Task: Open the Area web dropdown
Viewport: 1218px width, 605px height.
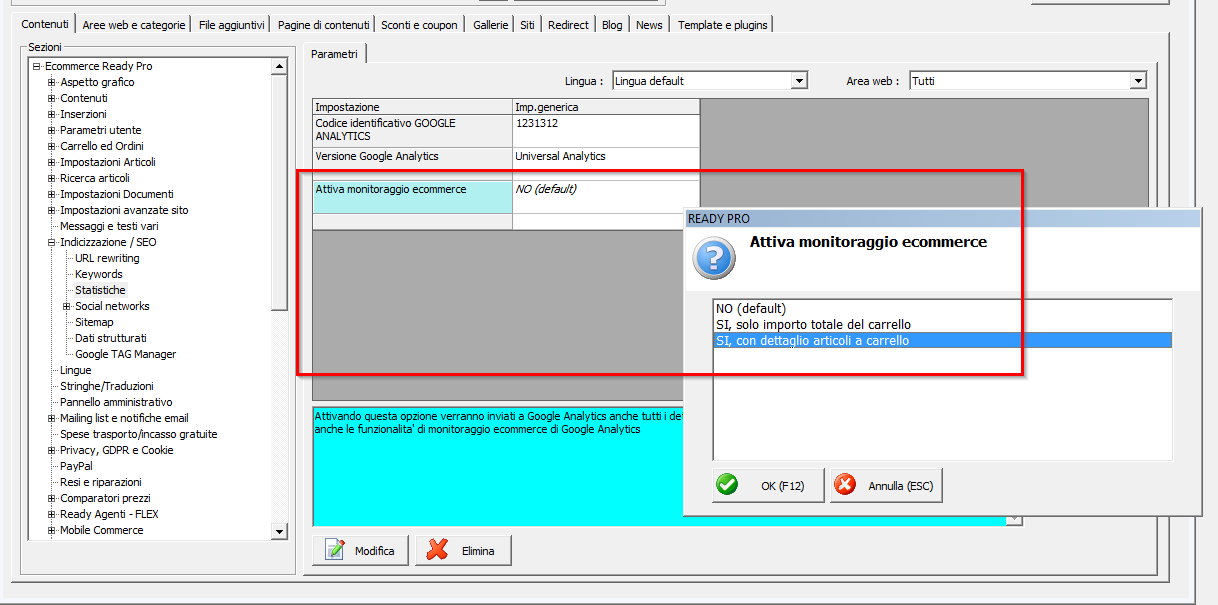Action: click(x=1138, y=81)
